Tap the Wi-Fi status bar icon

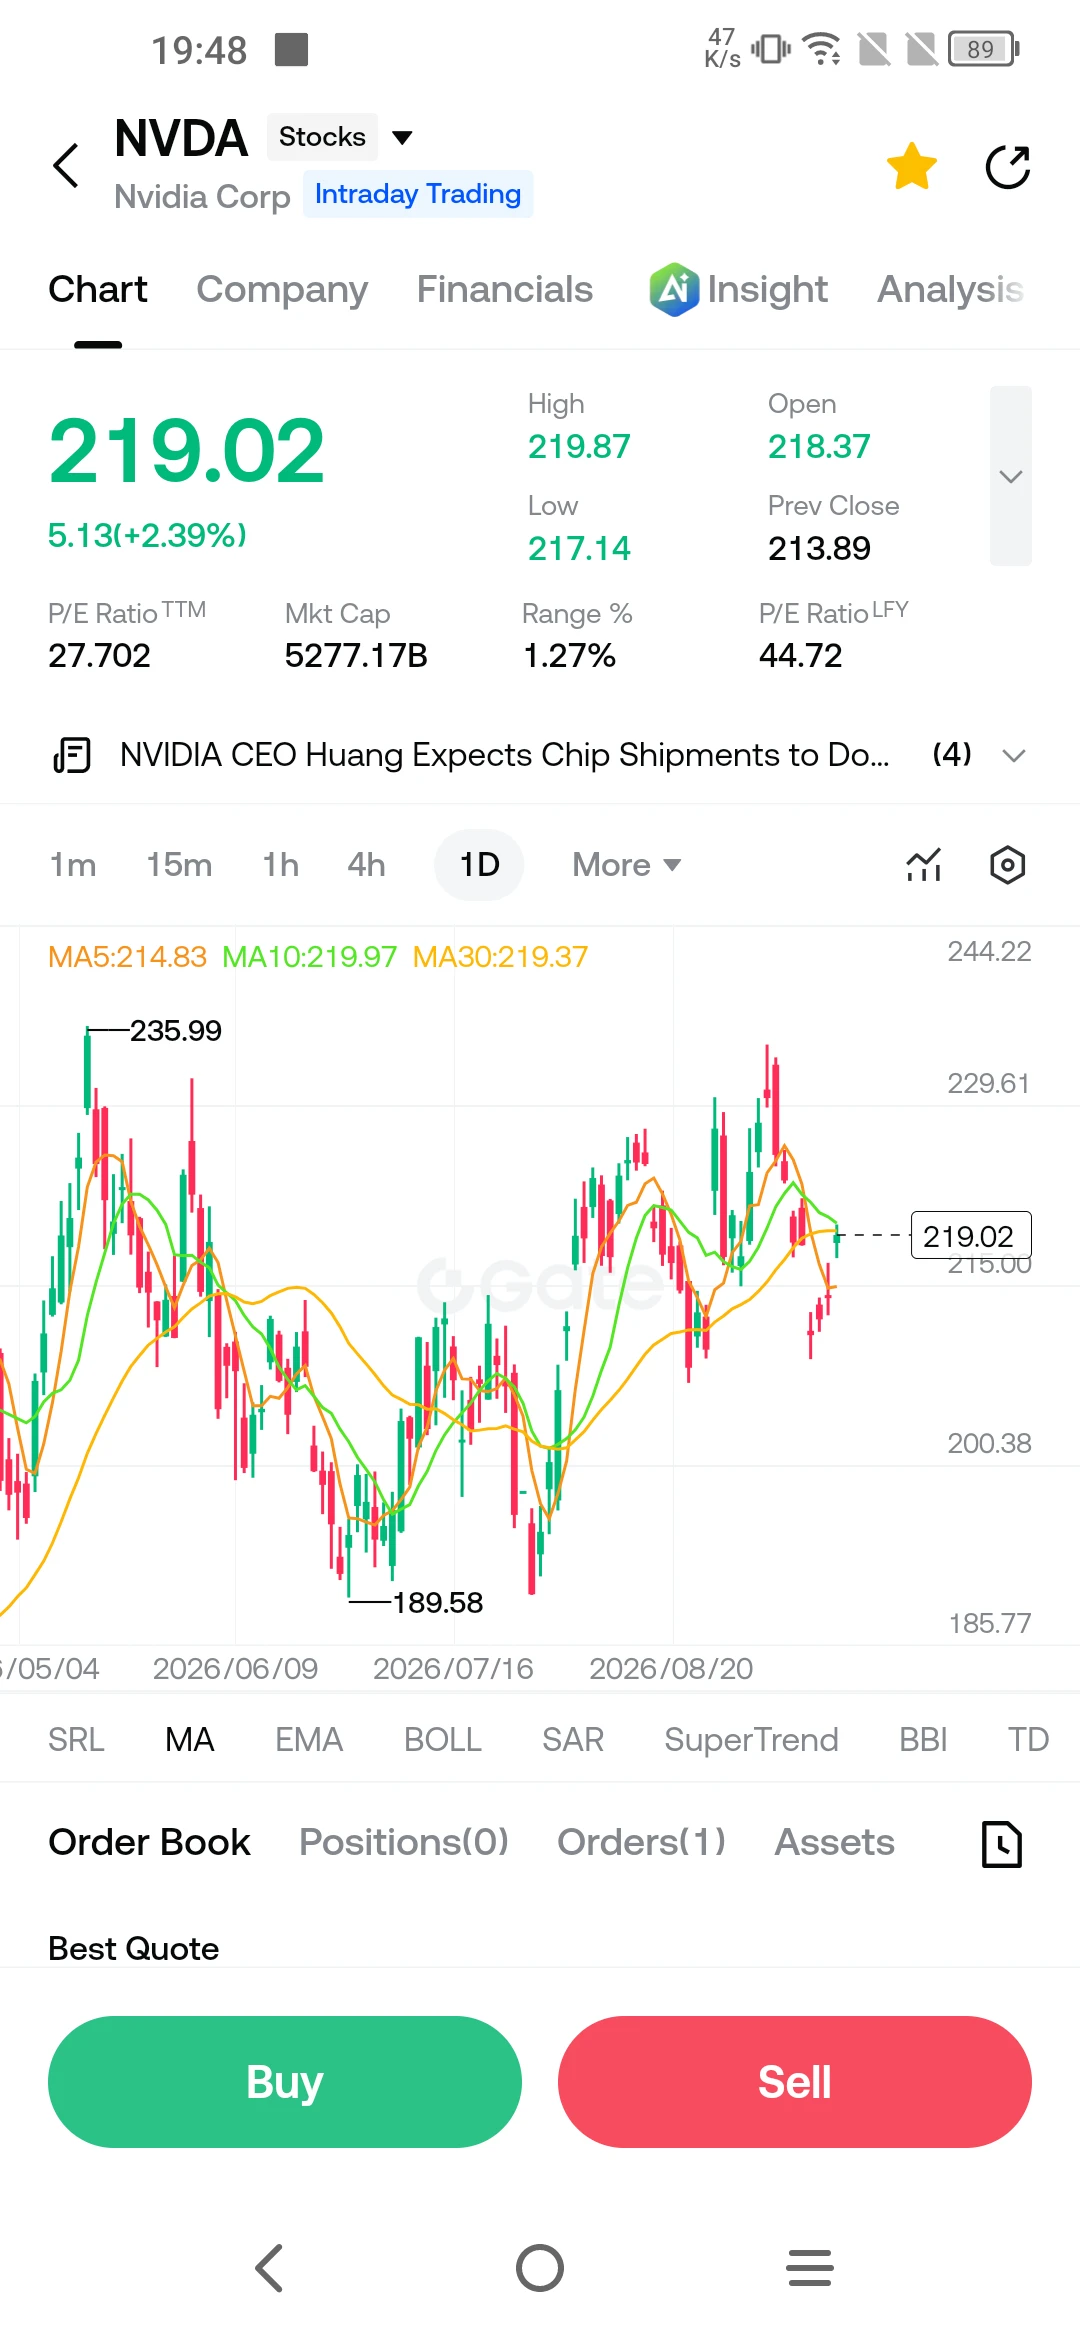click(x=822, y=48)
